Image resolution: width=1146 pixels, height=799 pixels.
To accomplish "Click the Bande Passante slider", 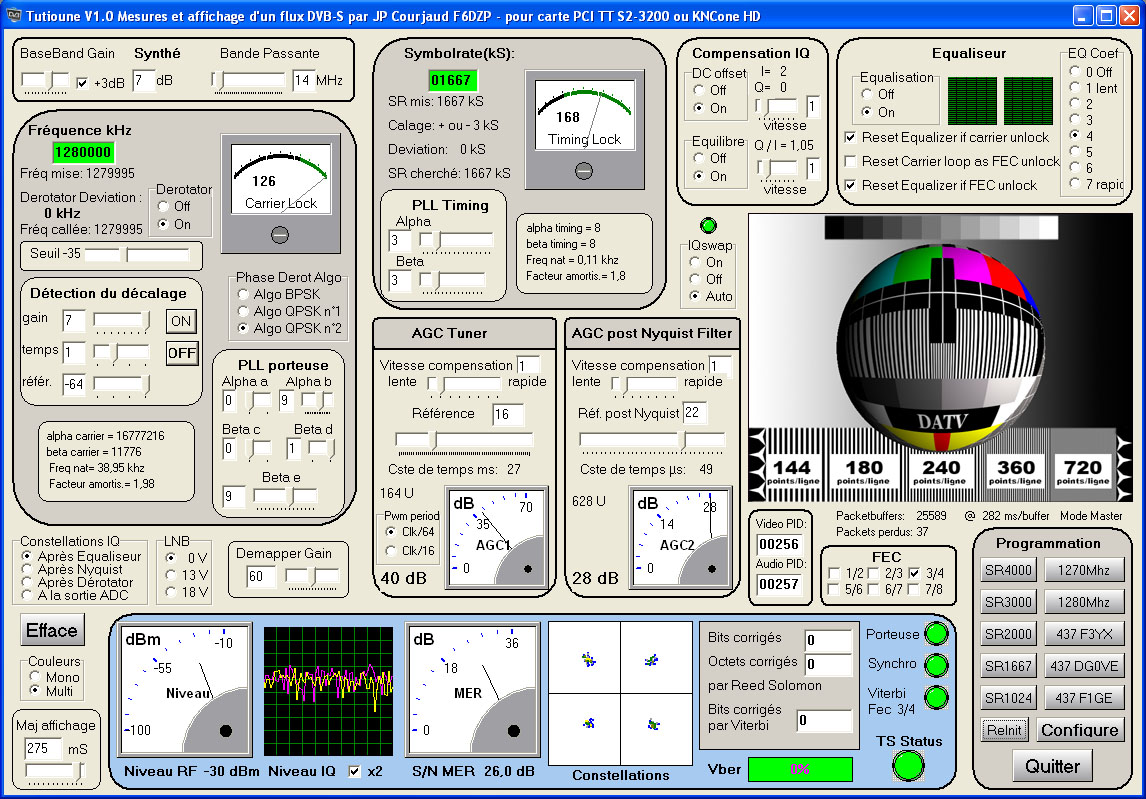I will click(250, 80).
